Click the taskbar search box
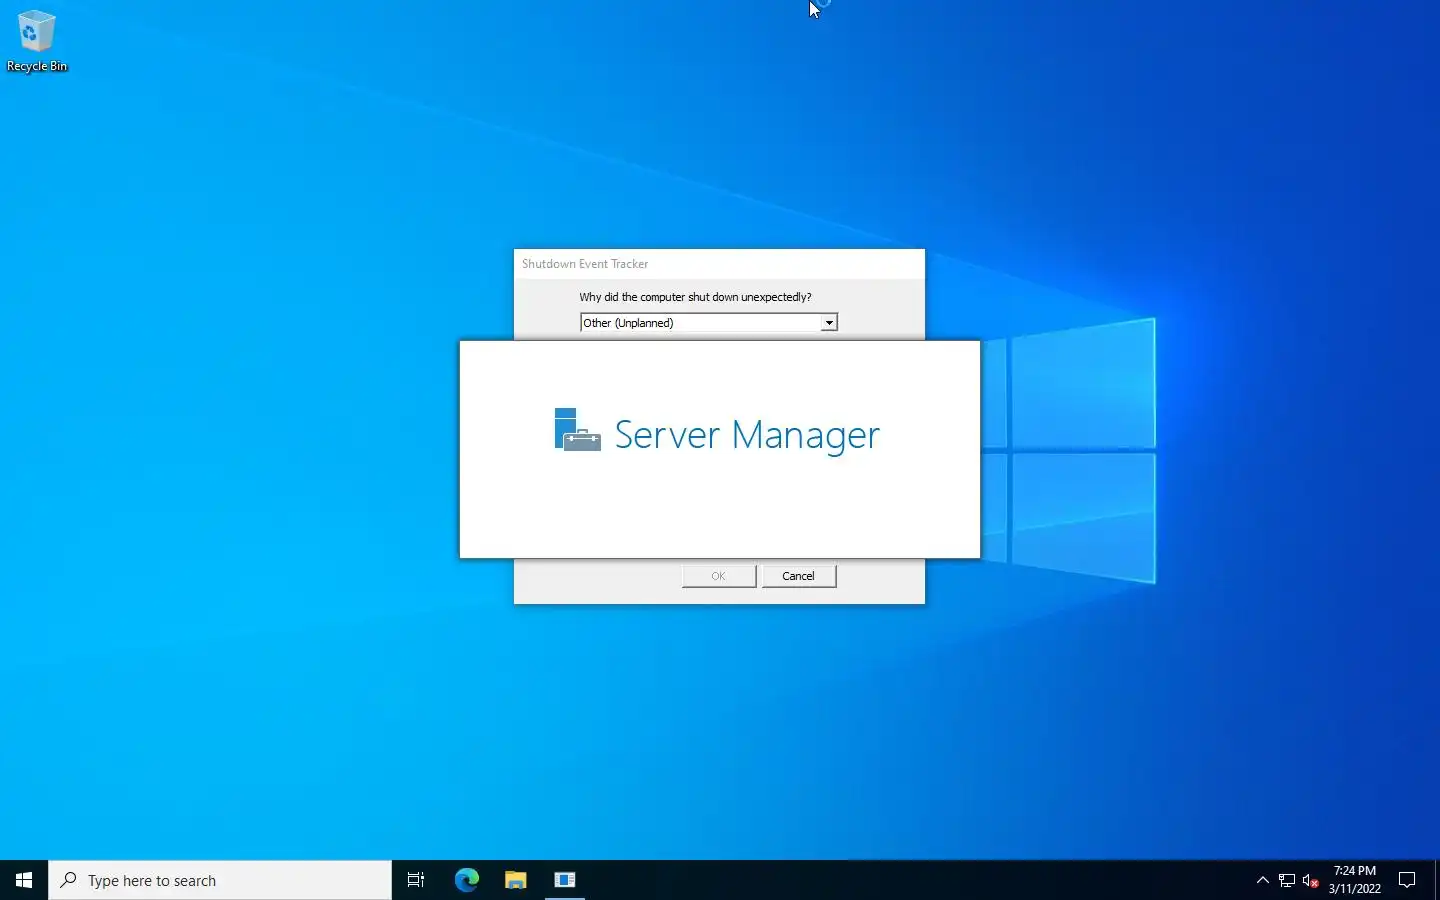The width and height of the screenshot is (1440, 900). [x=220, y=880]
